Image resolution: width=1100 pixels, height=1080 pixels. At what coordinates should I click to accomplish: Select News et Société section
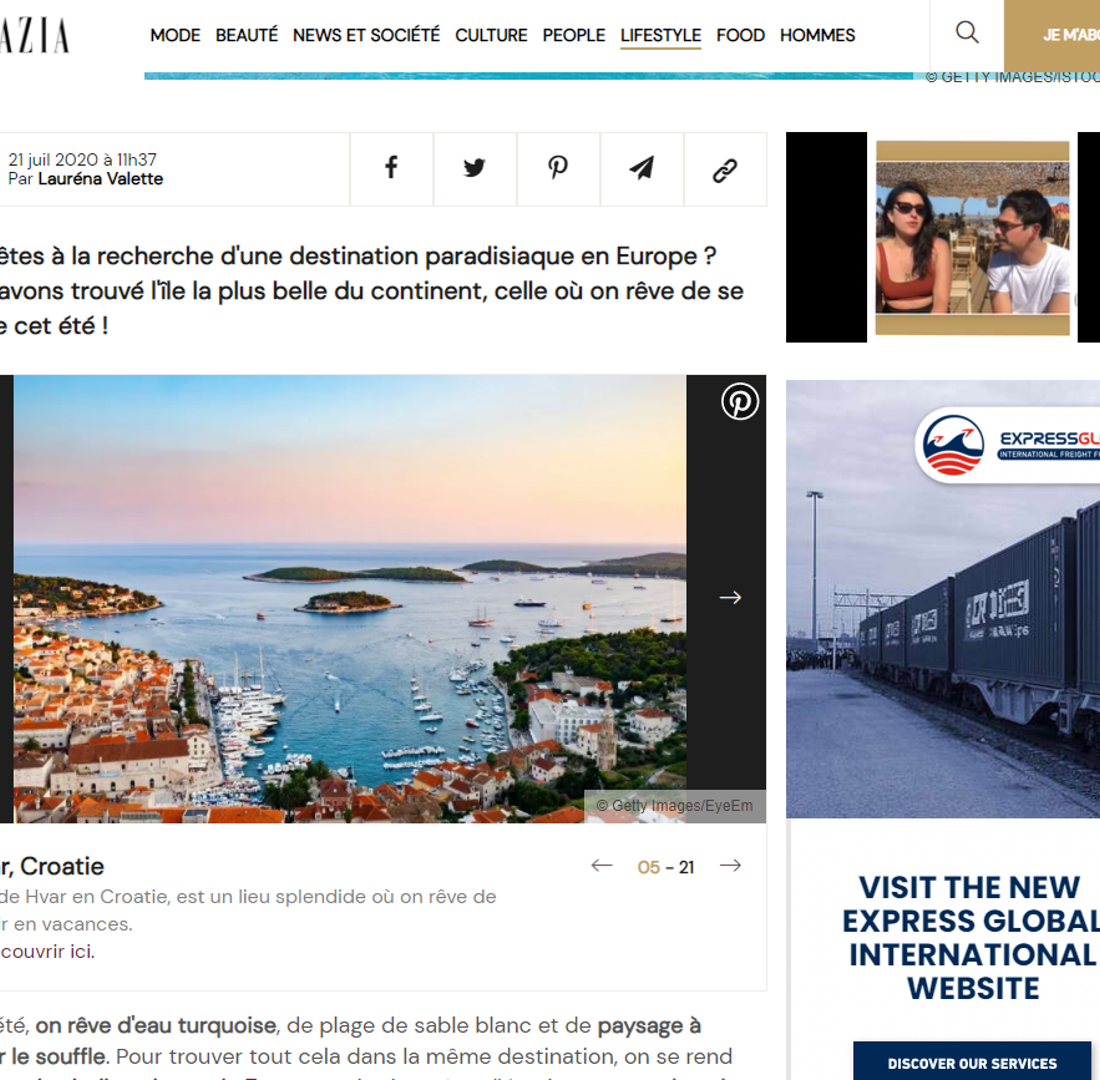pyautogui.click(x=366, y=35)
